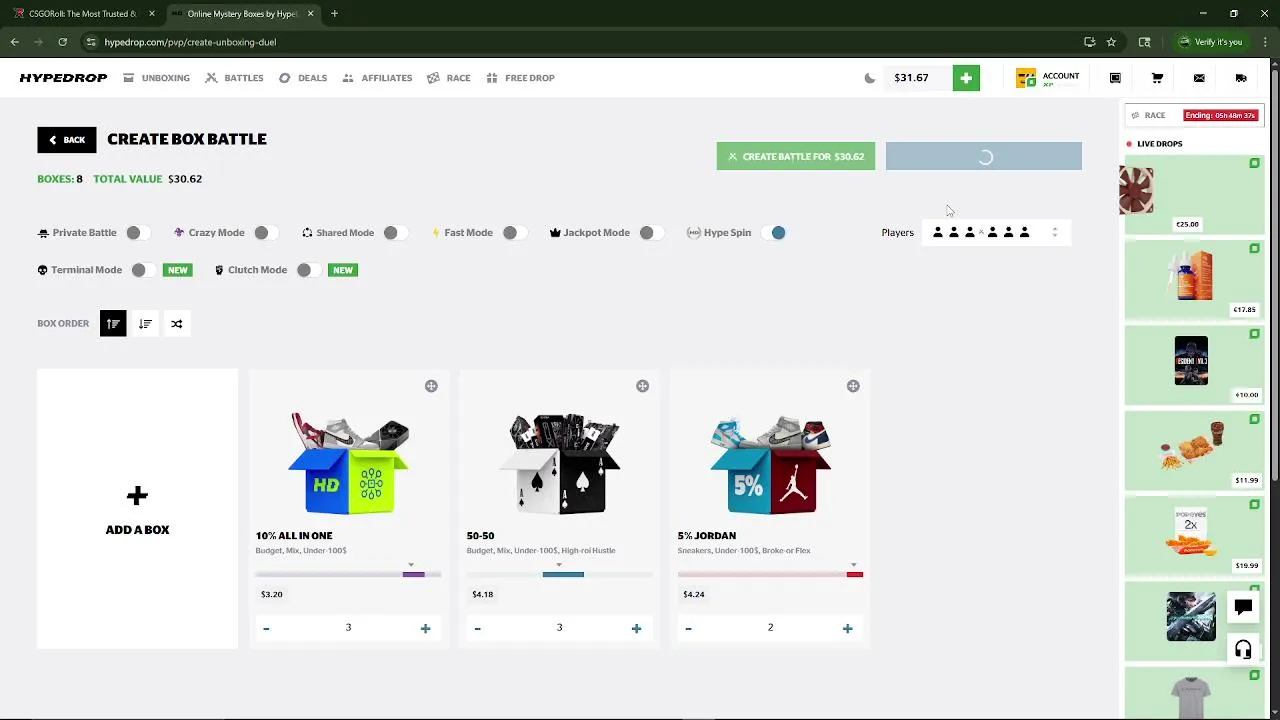The width and height of the screenshot is (1280, 720).
Task: Open Race link in sidebar
Action: [1148, 115]
